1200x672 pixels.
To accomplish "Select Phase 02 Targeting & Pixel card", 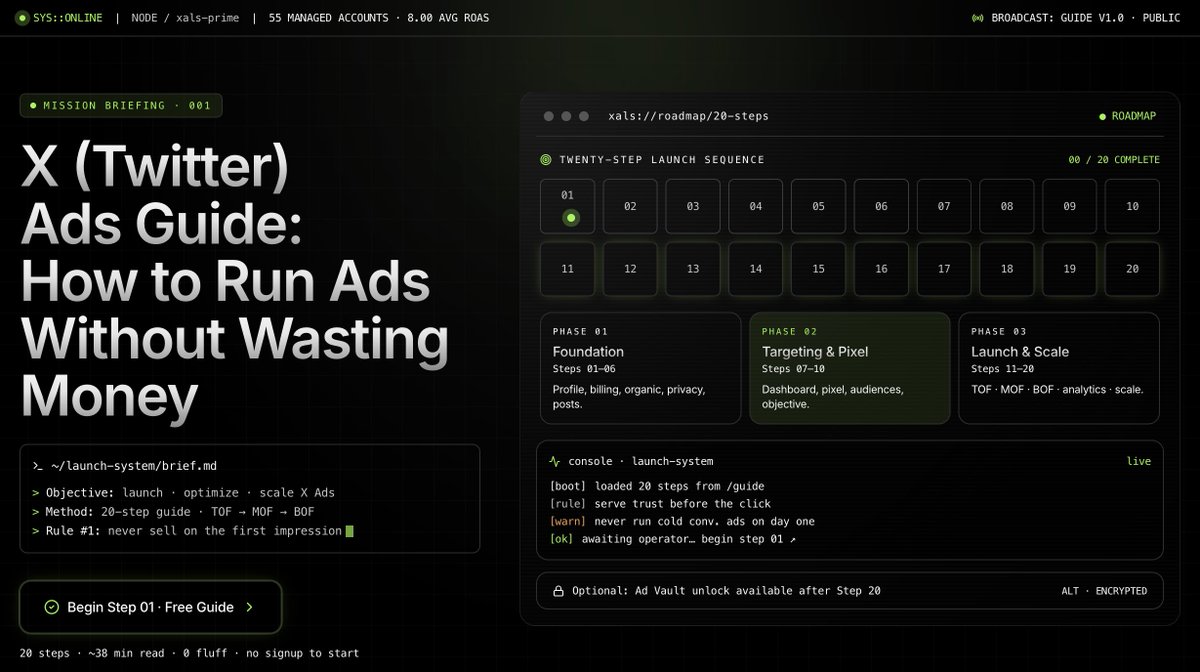I will tap(850, 368).
